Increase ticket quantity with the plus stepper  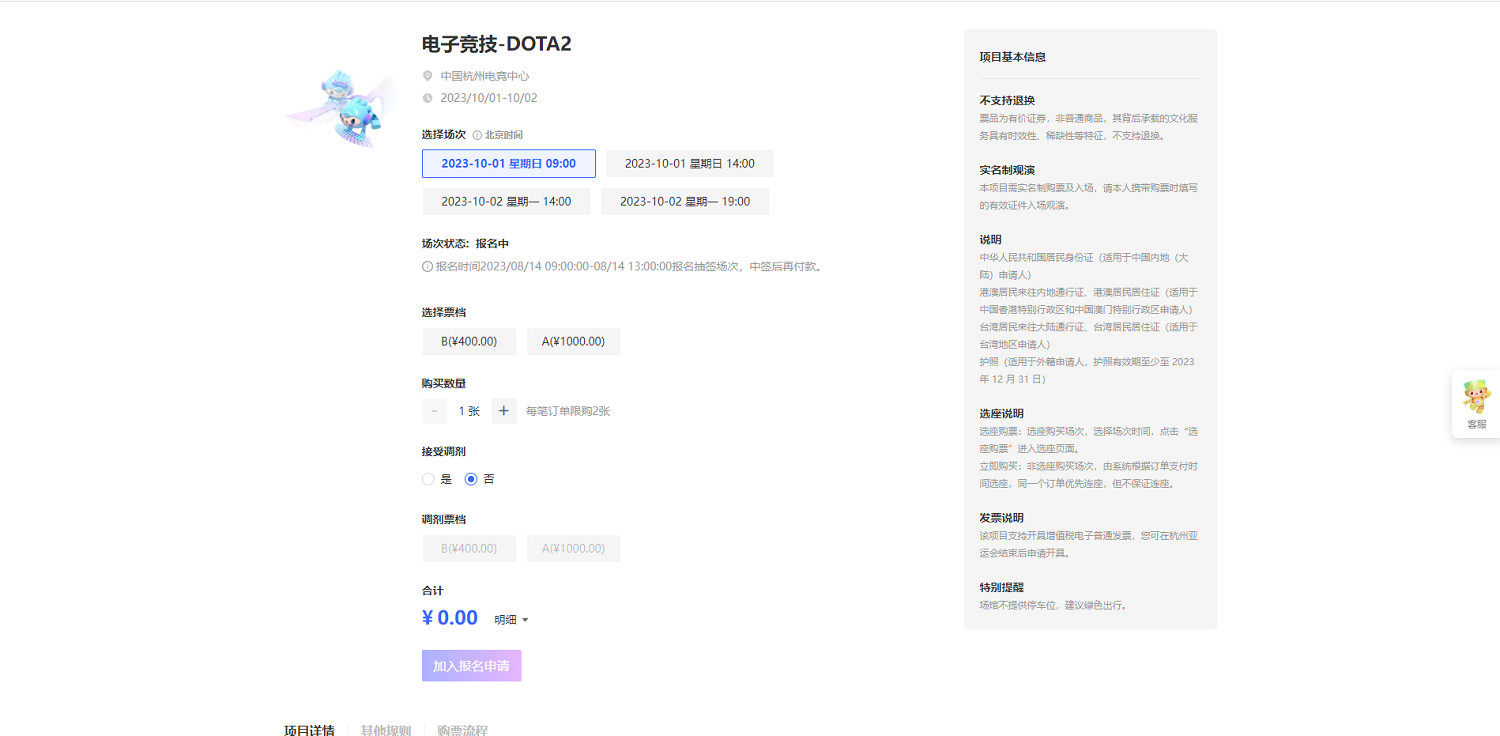[504, 411]
